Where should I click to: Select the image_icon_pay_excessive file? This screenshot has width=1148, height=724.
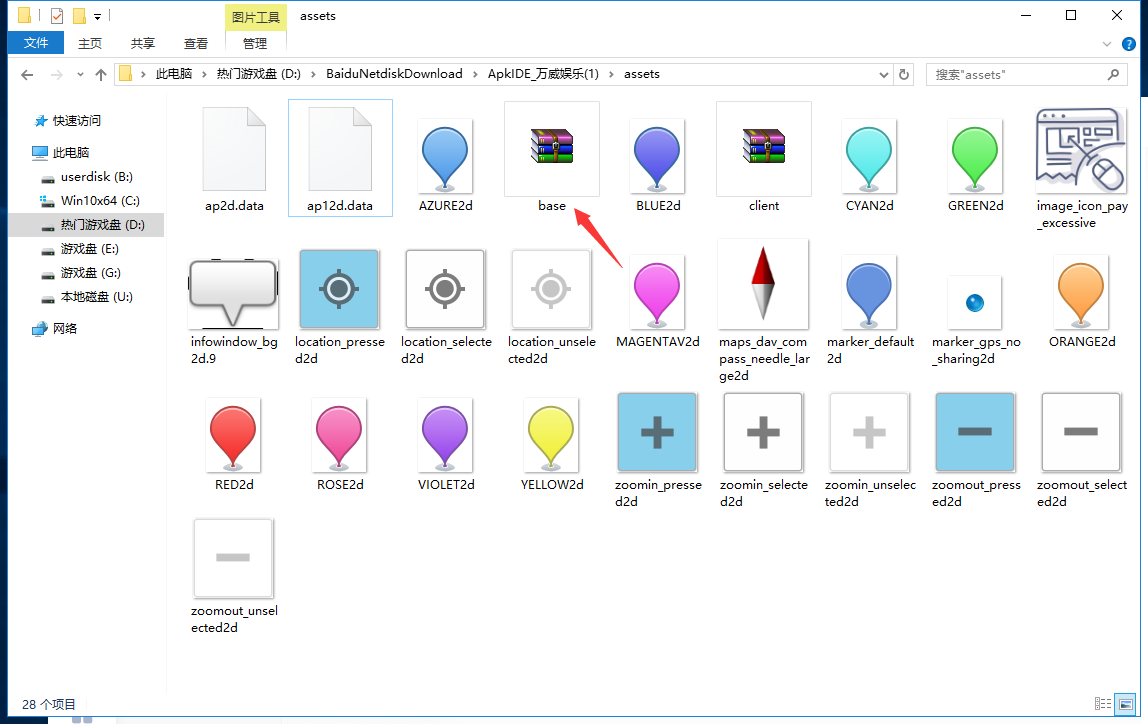[1081, 150]
